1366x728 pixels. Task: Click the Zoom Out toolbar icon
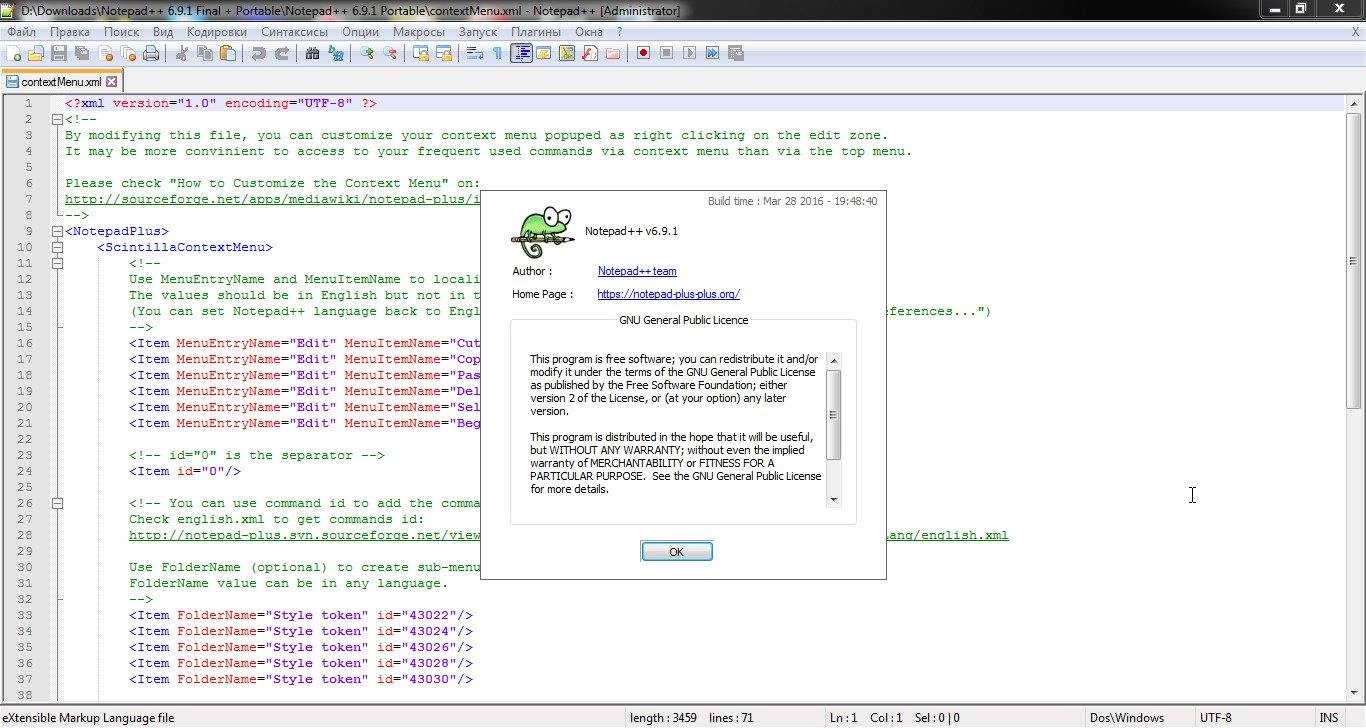click(391, 53)
